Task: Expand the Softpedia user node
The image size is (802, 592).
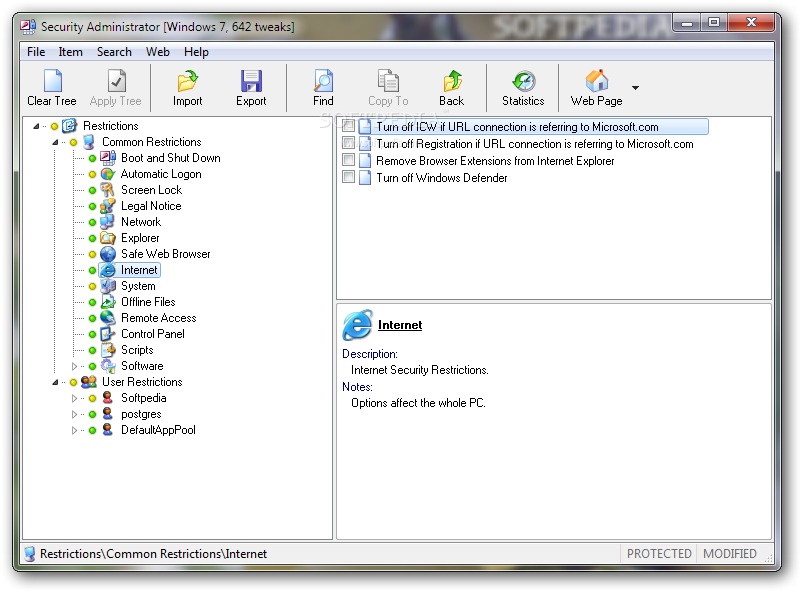Action: 74,398
